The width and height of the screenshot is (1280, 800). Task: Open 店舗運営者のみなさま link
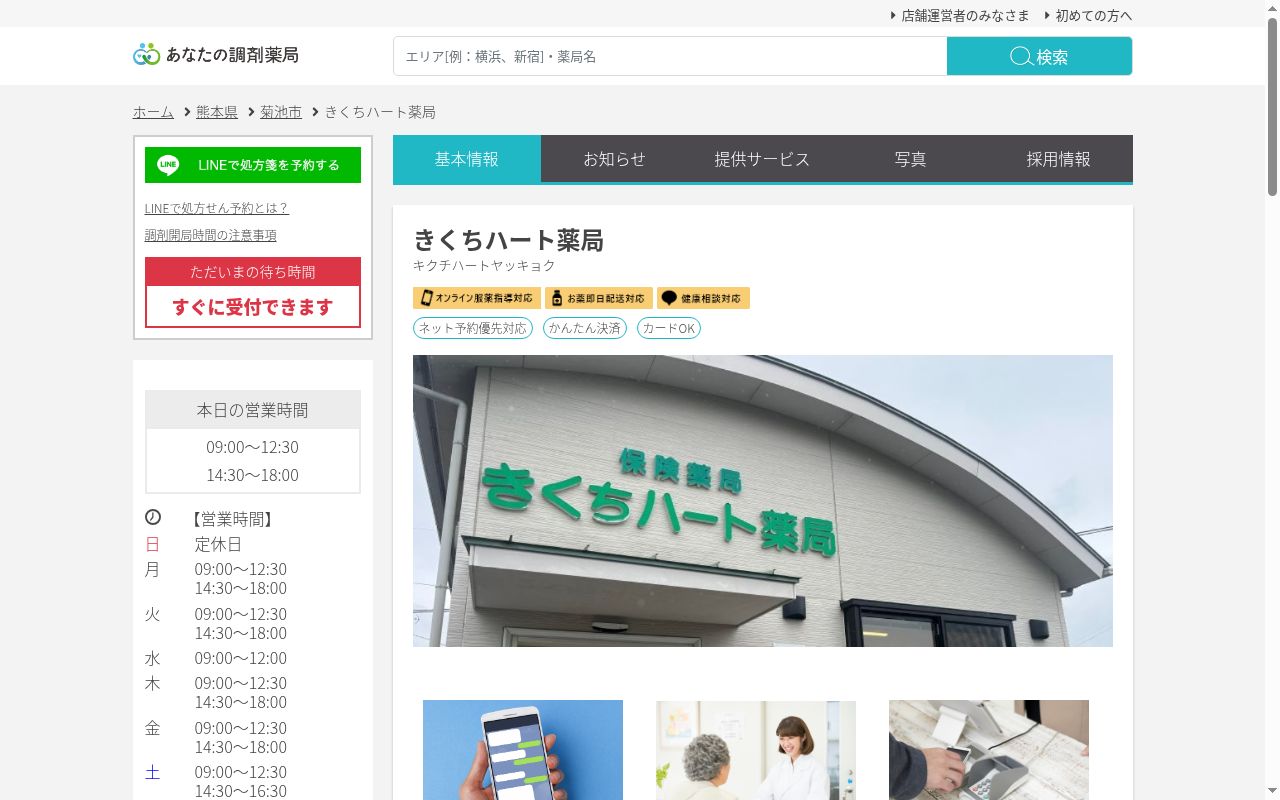pyautogui.click(x=965, y=15)
